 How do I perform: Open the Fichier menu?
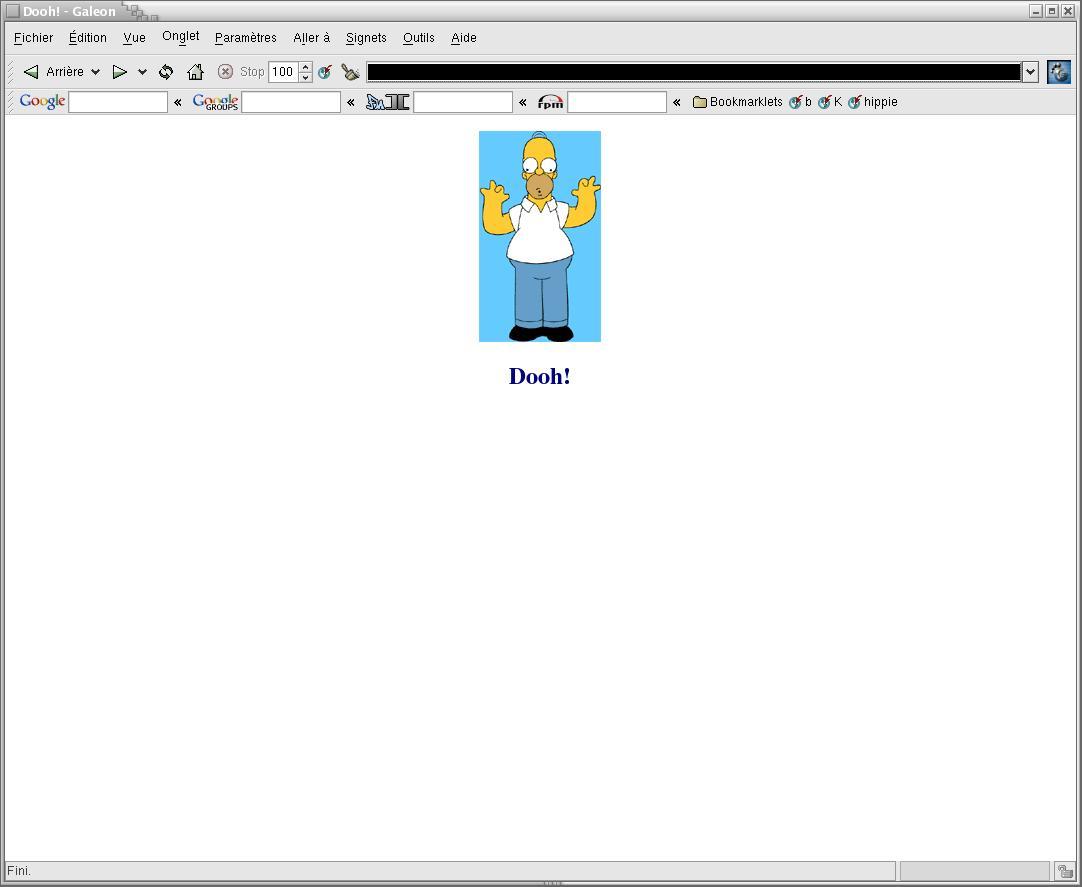34,38
